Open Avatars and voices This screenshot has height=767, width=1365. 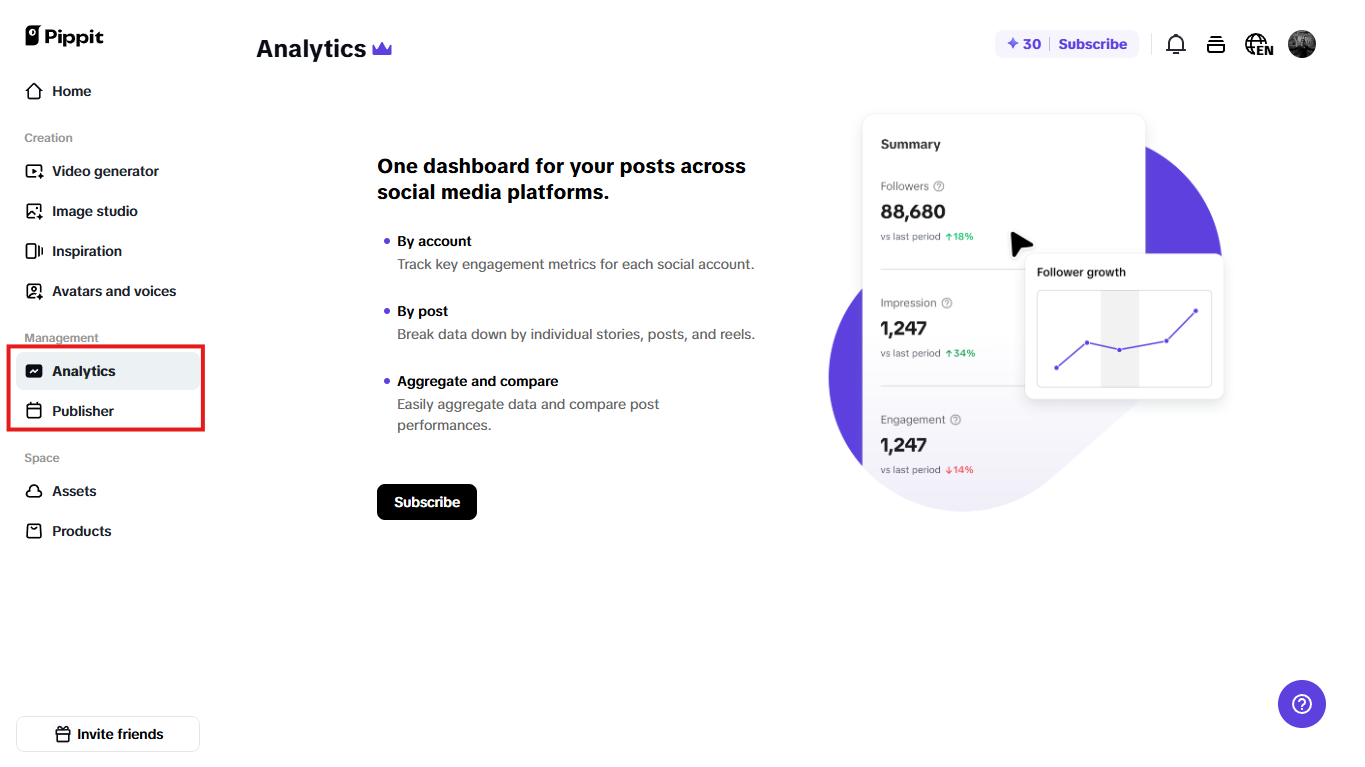point(114,291)
